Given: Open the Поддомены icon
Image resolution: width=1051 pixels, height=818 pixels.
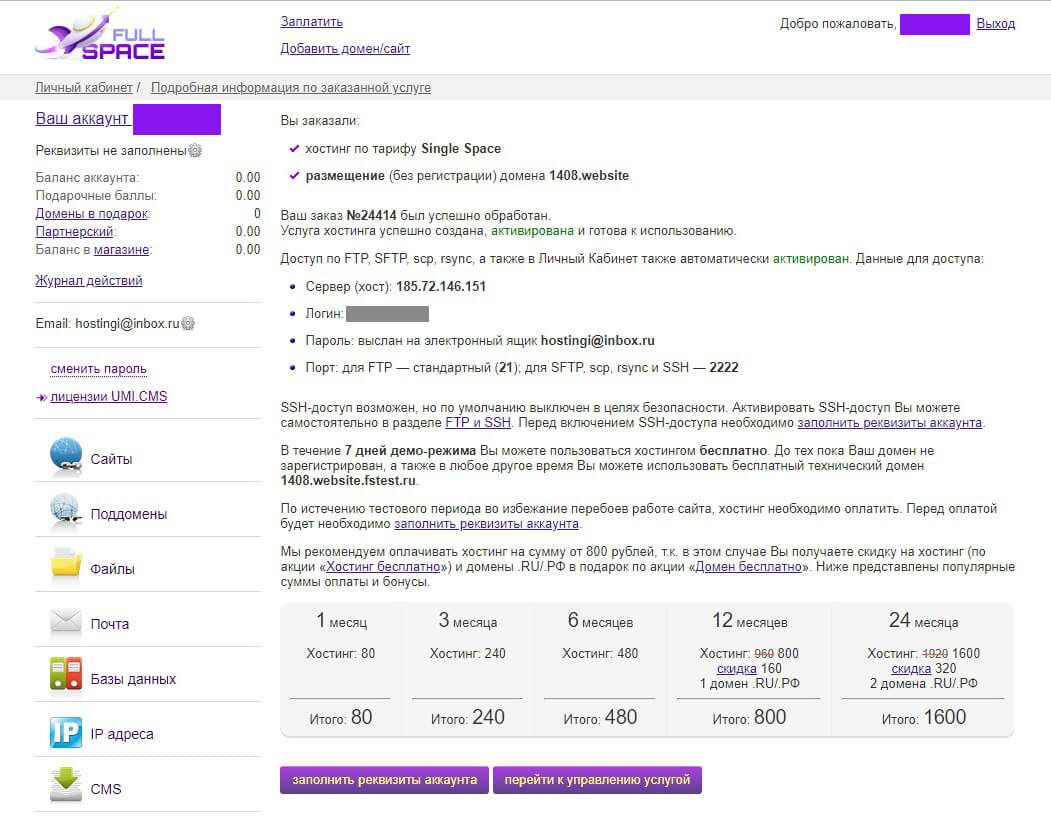Looking at the screenshot, I should [x=66, y=511].
